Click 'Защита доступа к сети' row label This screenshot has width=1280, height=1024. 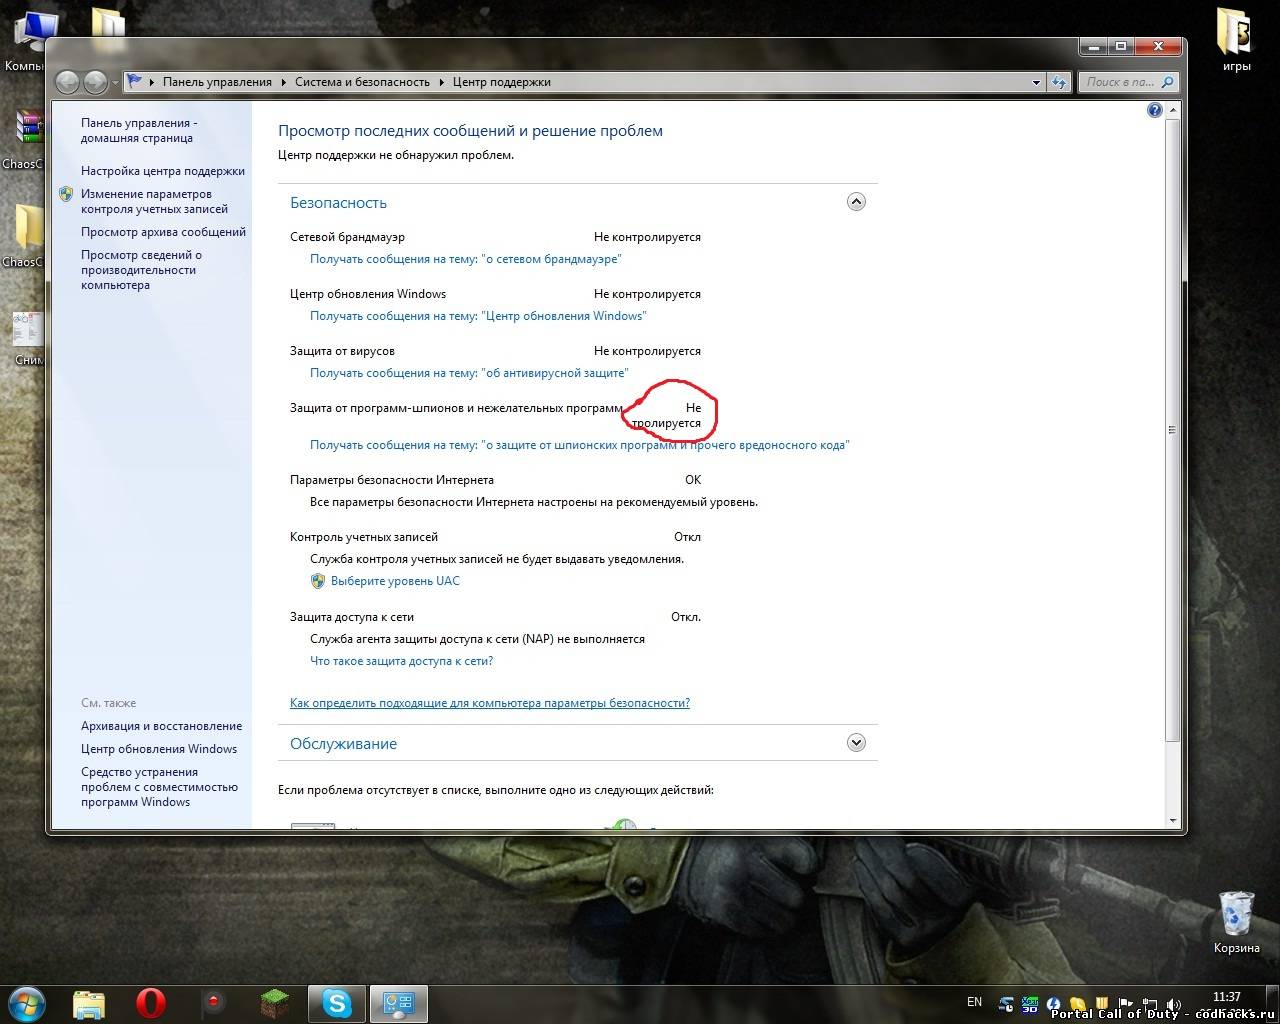coord(352,617)
